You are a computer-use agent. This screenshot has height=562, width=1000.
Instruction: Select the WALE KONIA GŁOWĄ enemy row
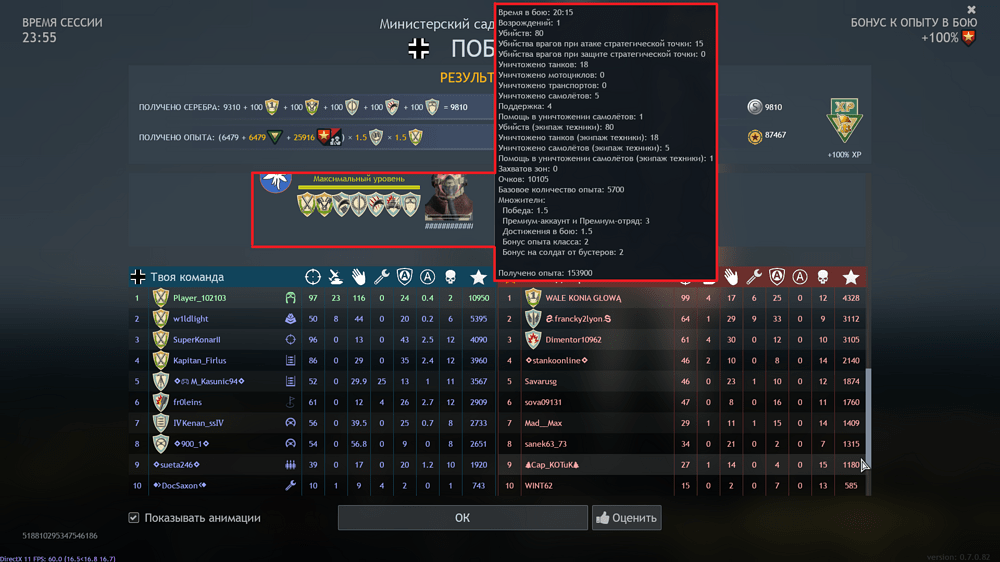tap(682, 298)
